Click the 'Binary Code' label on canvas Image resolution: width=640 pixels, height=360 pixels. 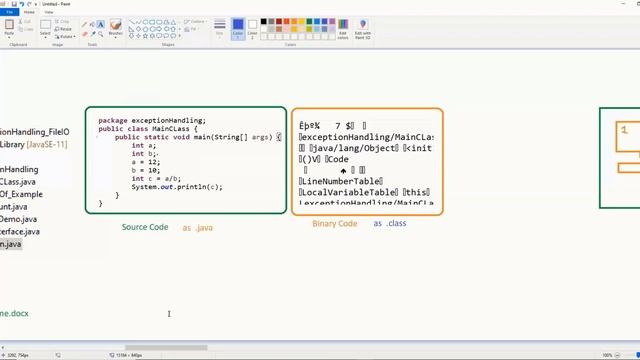335,223
